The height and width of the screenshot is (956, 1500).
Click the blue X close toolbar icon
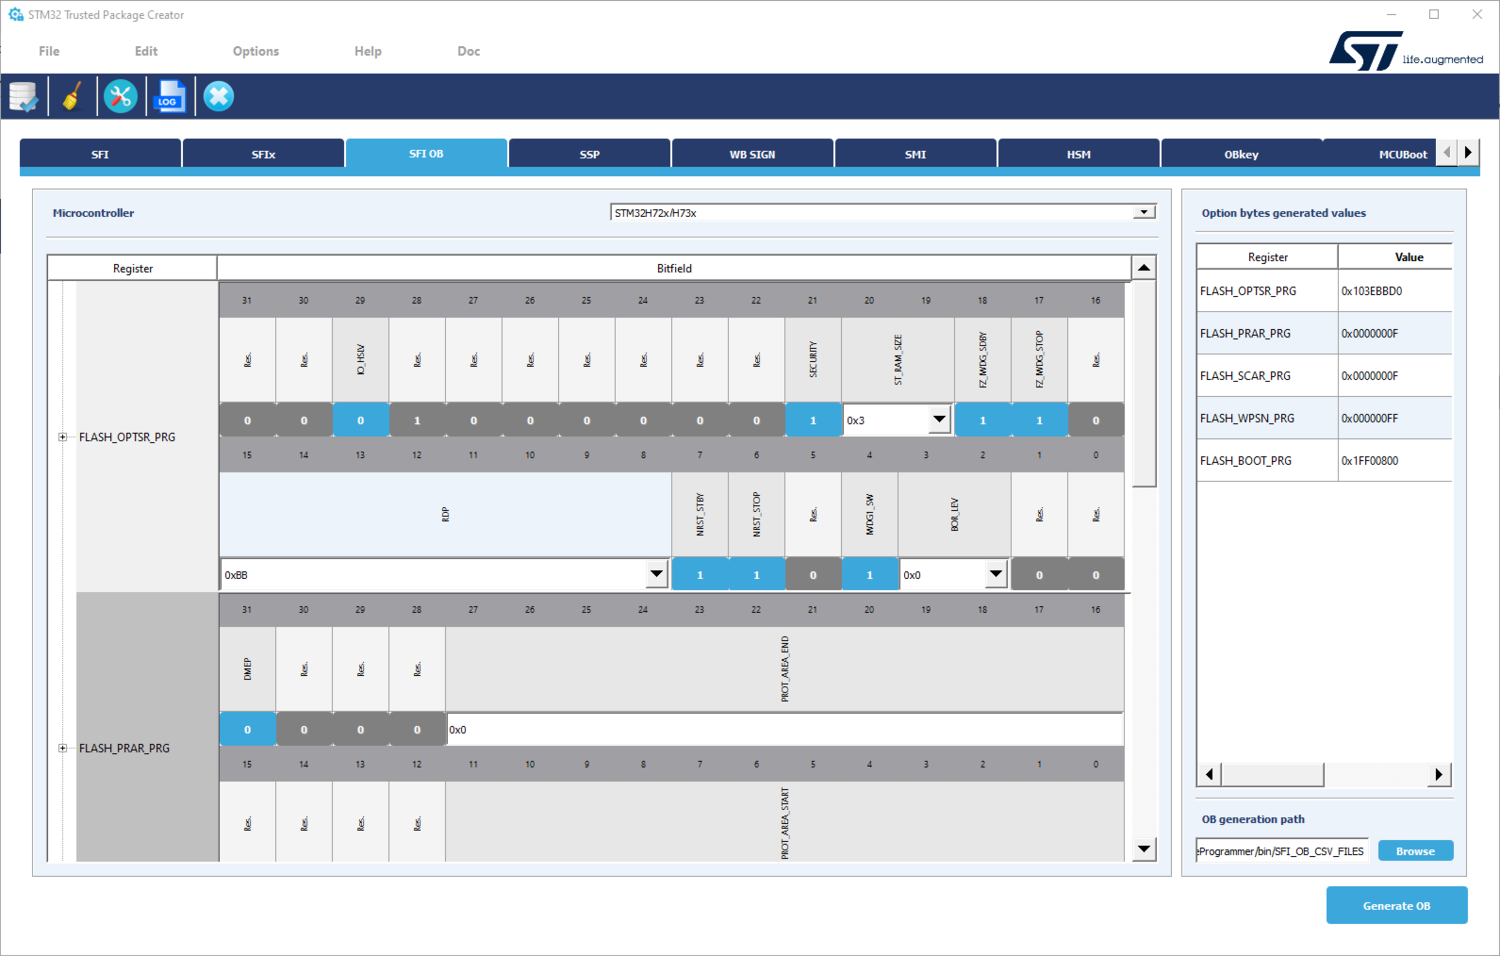point(219,97)
